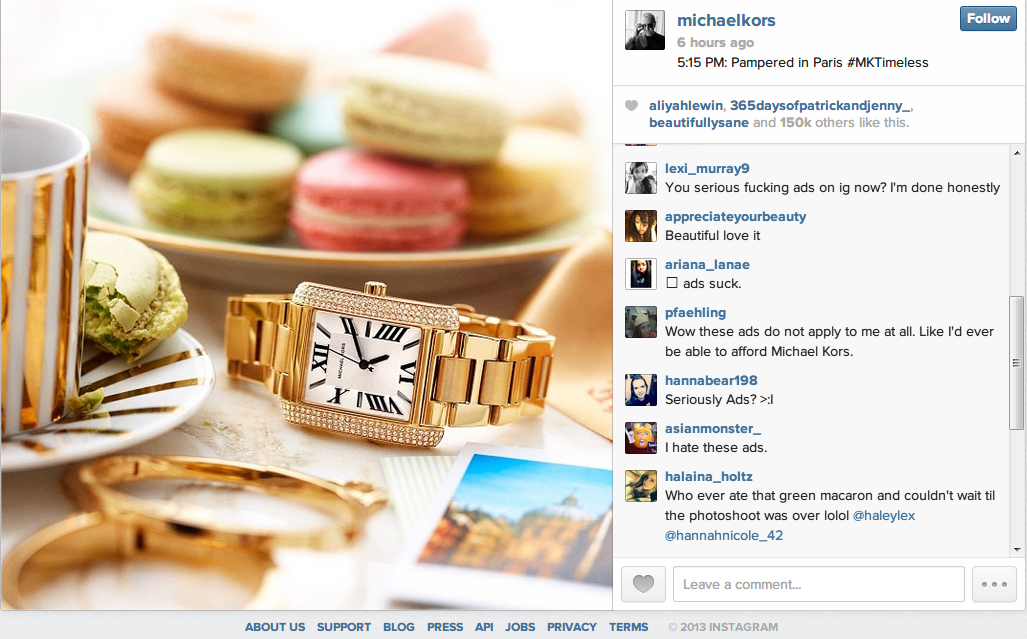Click the heart like button below the comments
Screen dimensions: 1027x639
643,583
